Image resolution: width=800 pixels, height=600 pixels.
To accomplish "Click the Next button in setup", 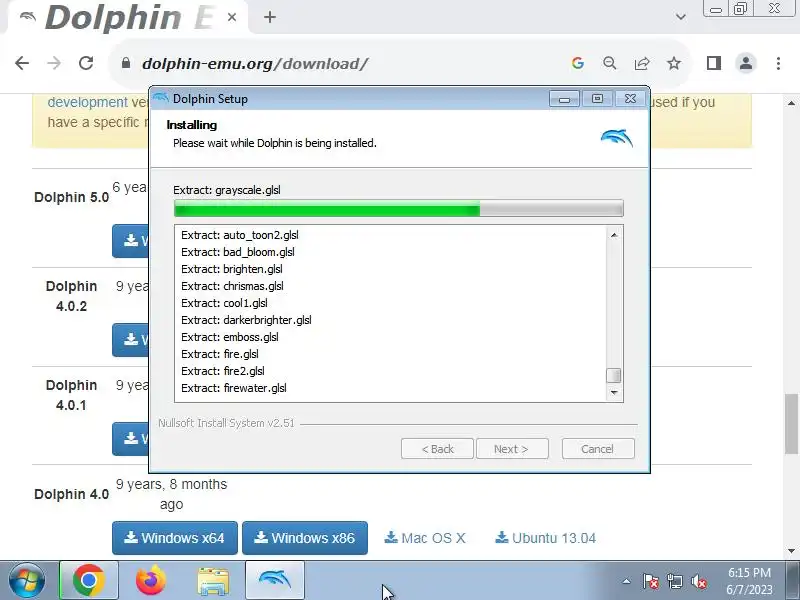I will (x=512, y=449).
